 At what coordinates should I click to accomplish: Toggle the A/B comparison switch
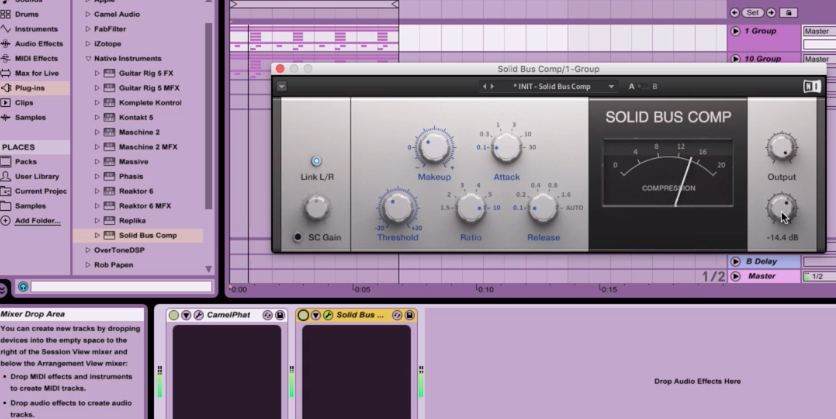(x=644, y=86)
